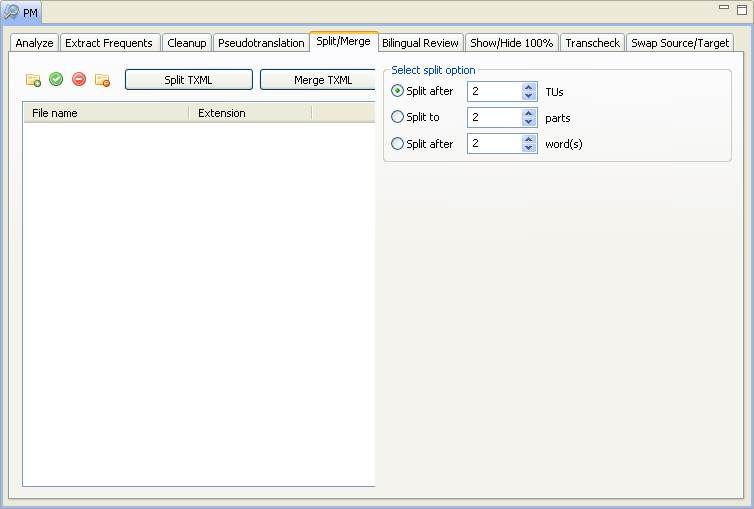Switch to the Analyze tab
754x509 pixels.
(34, 43)
